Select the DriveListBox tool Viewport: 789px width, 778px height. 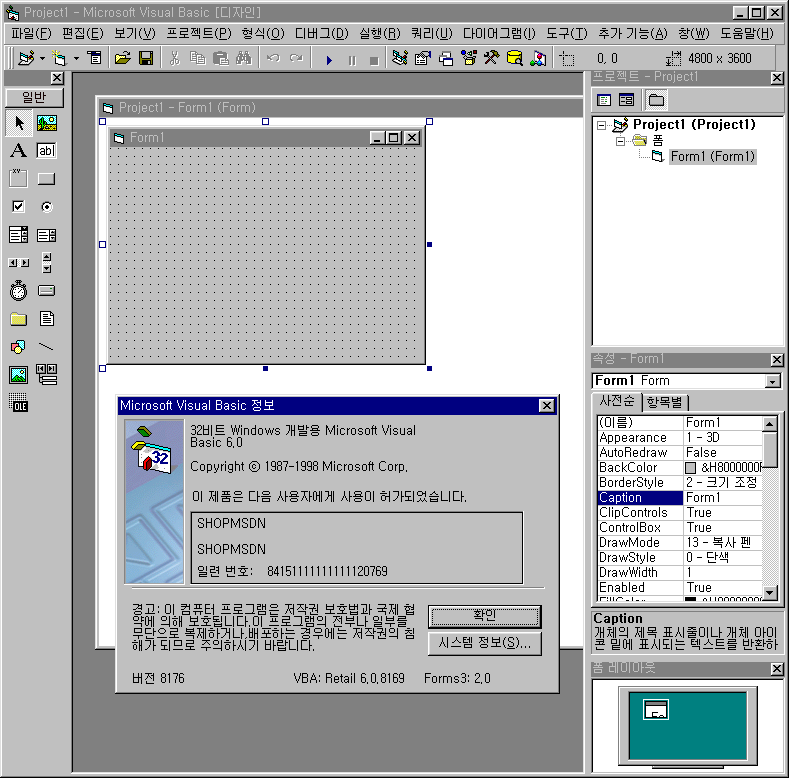tap(47, 291)
